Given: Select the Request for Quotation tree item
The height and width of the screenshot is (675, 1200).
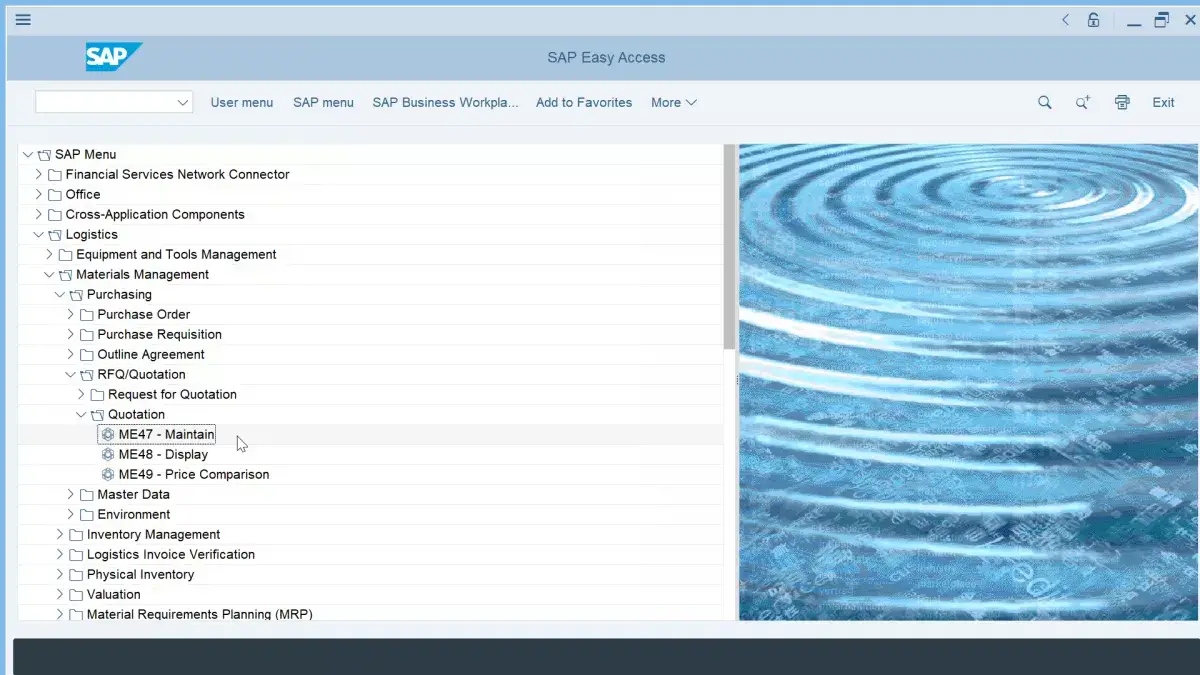Looking at the screenshot, I should pos(173,394).
